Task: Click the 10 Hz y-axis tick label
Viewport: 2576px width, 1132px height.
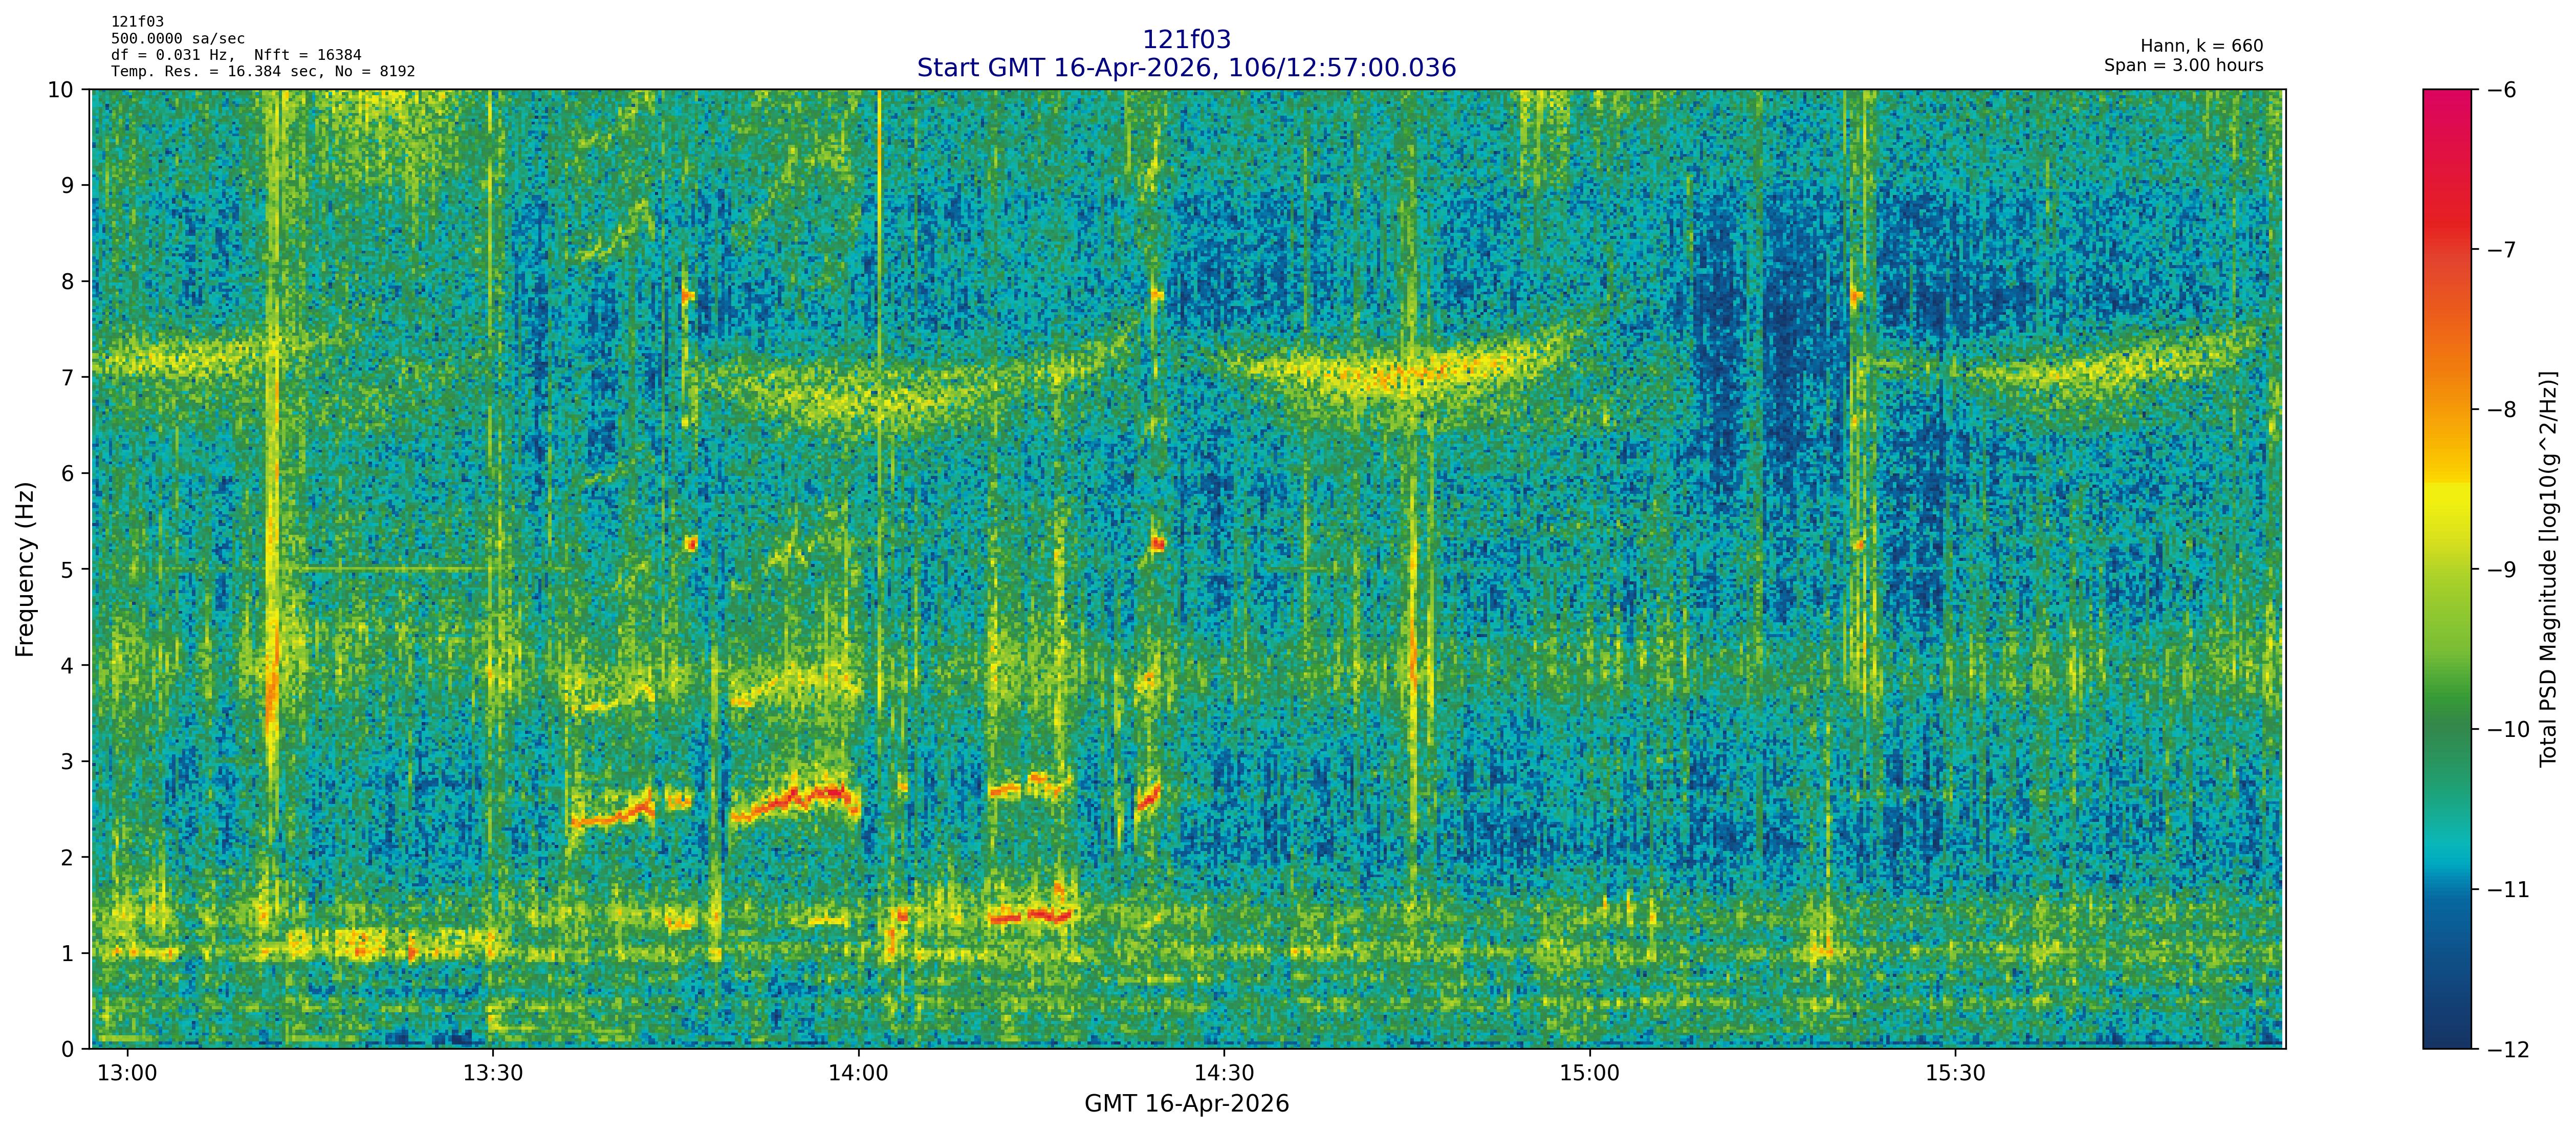Action: coord(60,90)
